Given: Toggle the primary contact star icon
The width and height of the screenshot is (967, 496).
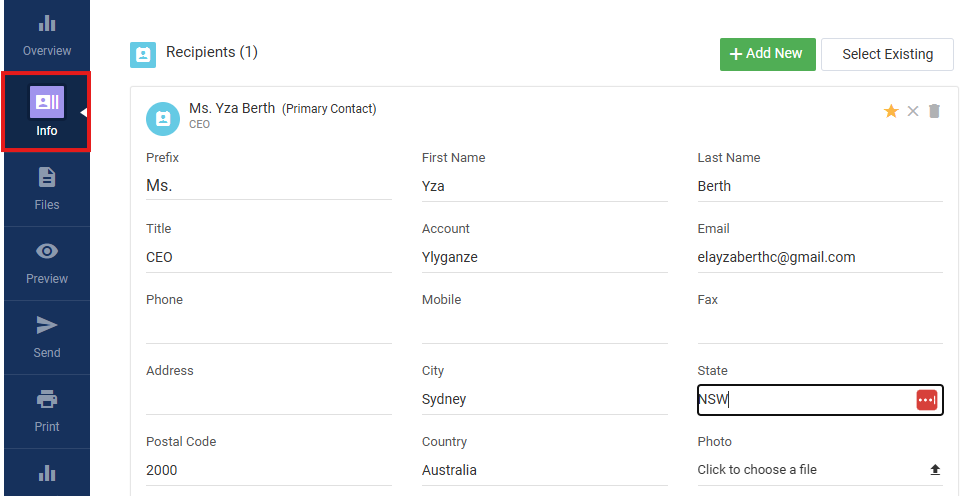Looking at the screenshot, I should pos(891,111).
